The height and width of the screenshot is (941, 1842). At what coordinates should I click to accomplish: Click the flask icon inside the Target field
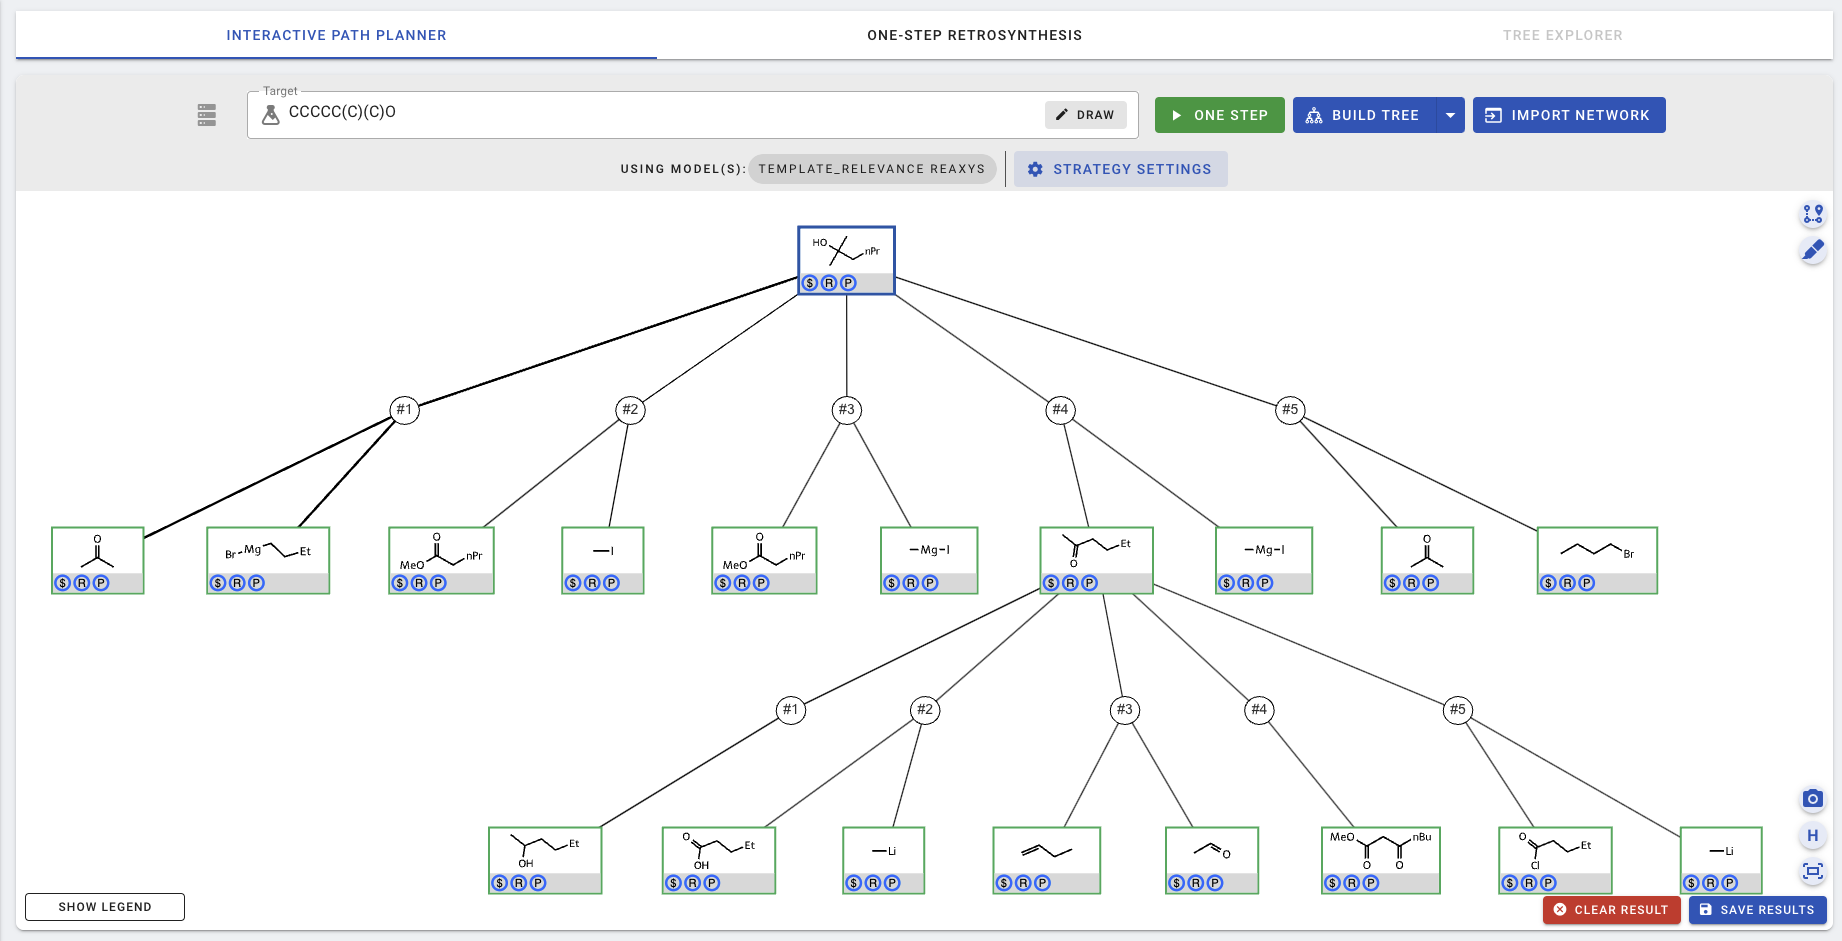(x=270, y=115)
